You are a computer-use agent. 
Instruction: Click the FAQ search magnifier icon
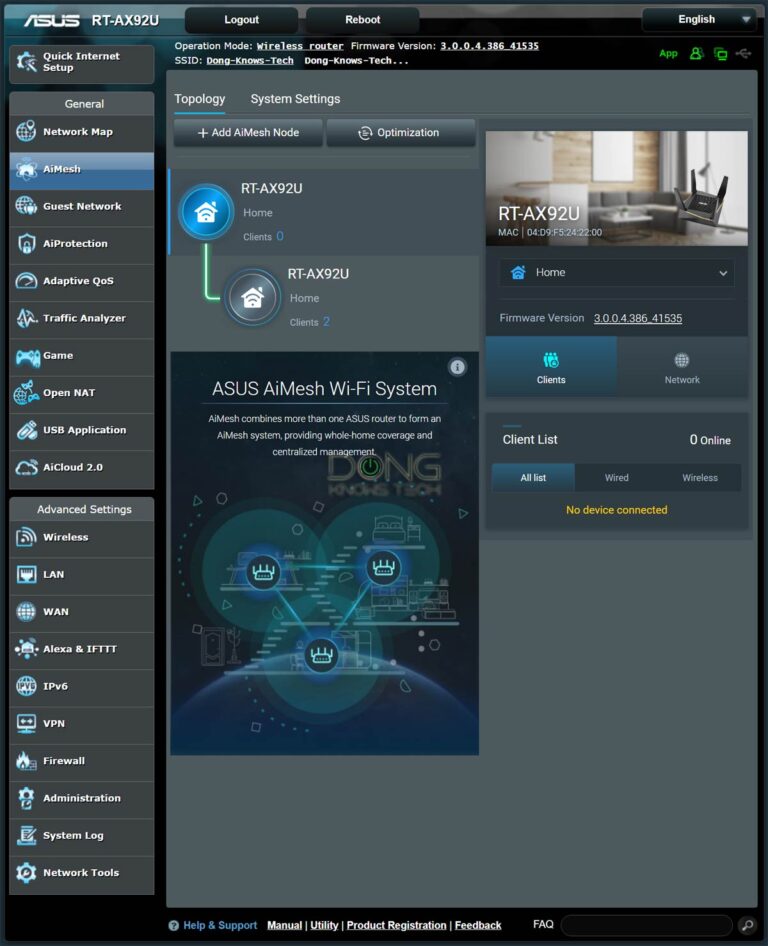pos(746,925)
